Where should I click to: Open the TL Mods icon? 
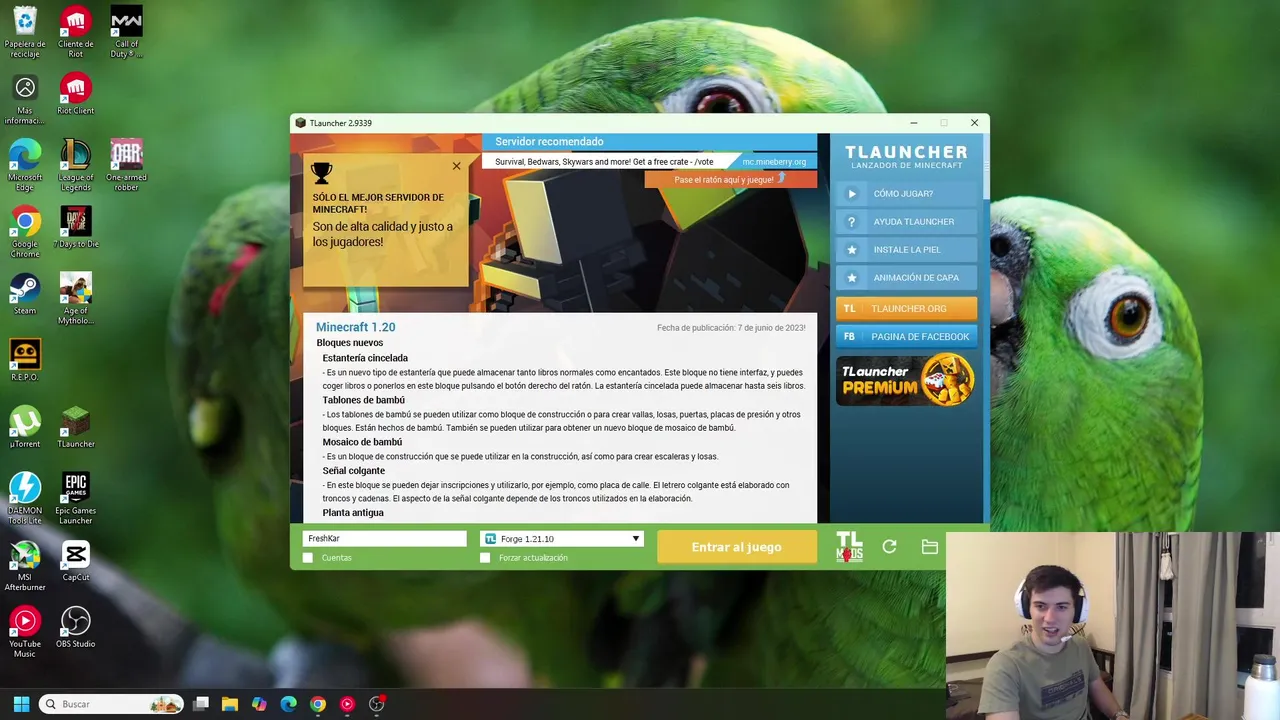pos(849,547)
